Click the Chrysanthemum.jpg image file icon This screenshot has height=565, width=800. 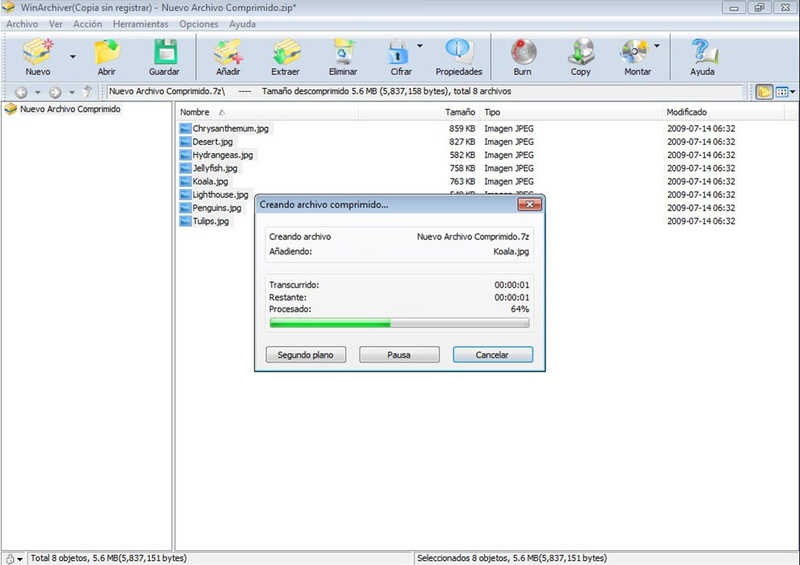click(x=185, y=129)
